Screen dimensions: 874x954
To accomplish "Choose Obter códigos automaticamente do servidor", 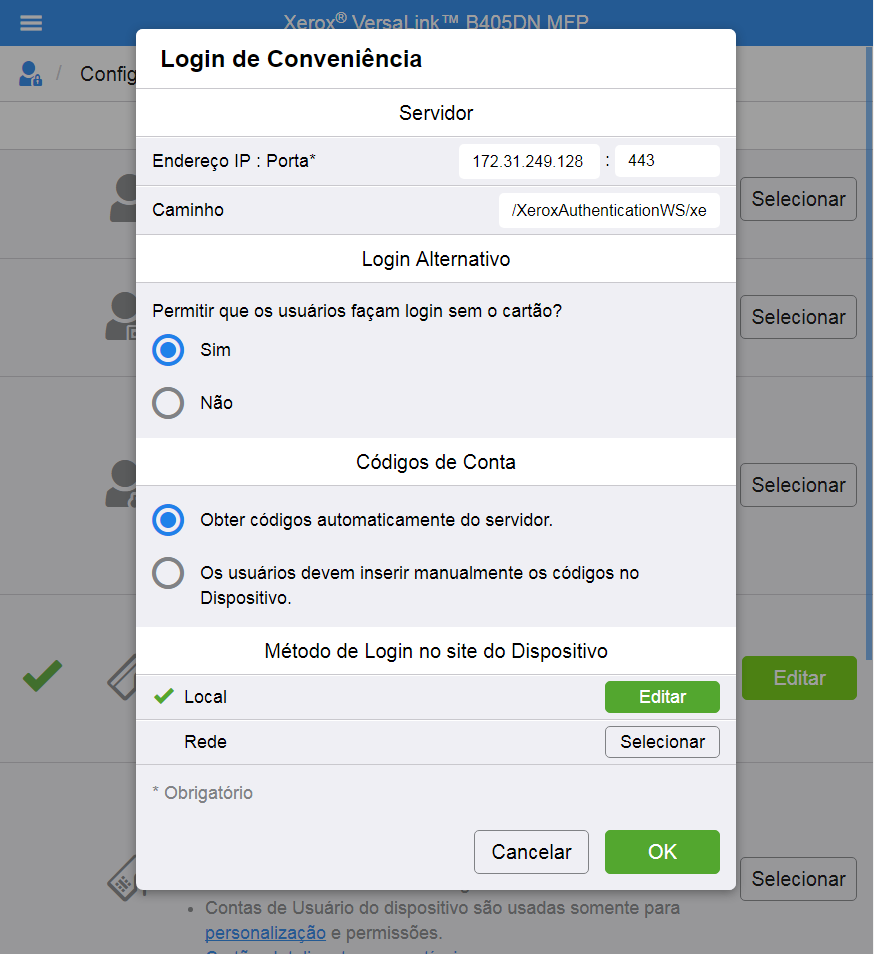I will point(168,520).
